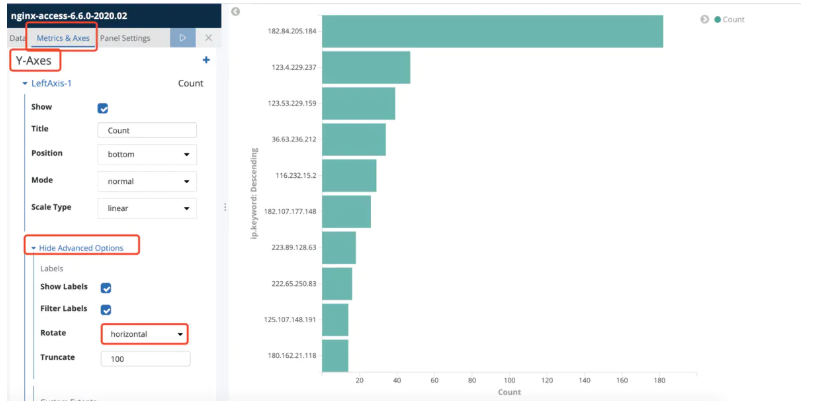Change the Rotate dropdown from horizontal
The width and height of the screenshot is (813, 410).
point(145,334)
